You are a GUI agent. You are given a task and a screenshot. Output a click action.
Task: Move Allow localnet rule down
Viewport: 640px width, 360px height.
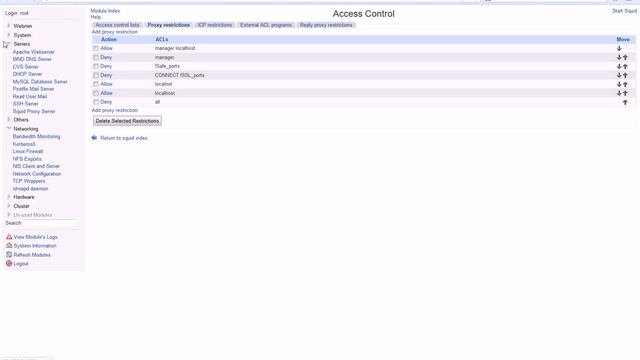[619, 84]
